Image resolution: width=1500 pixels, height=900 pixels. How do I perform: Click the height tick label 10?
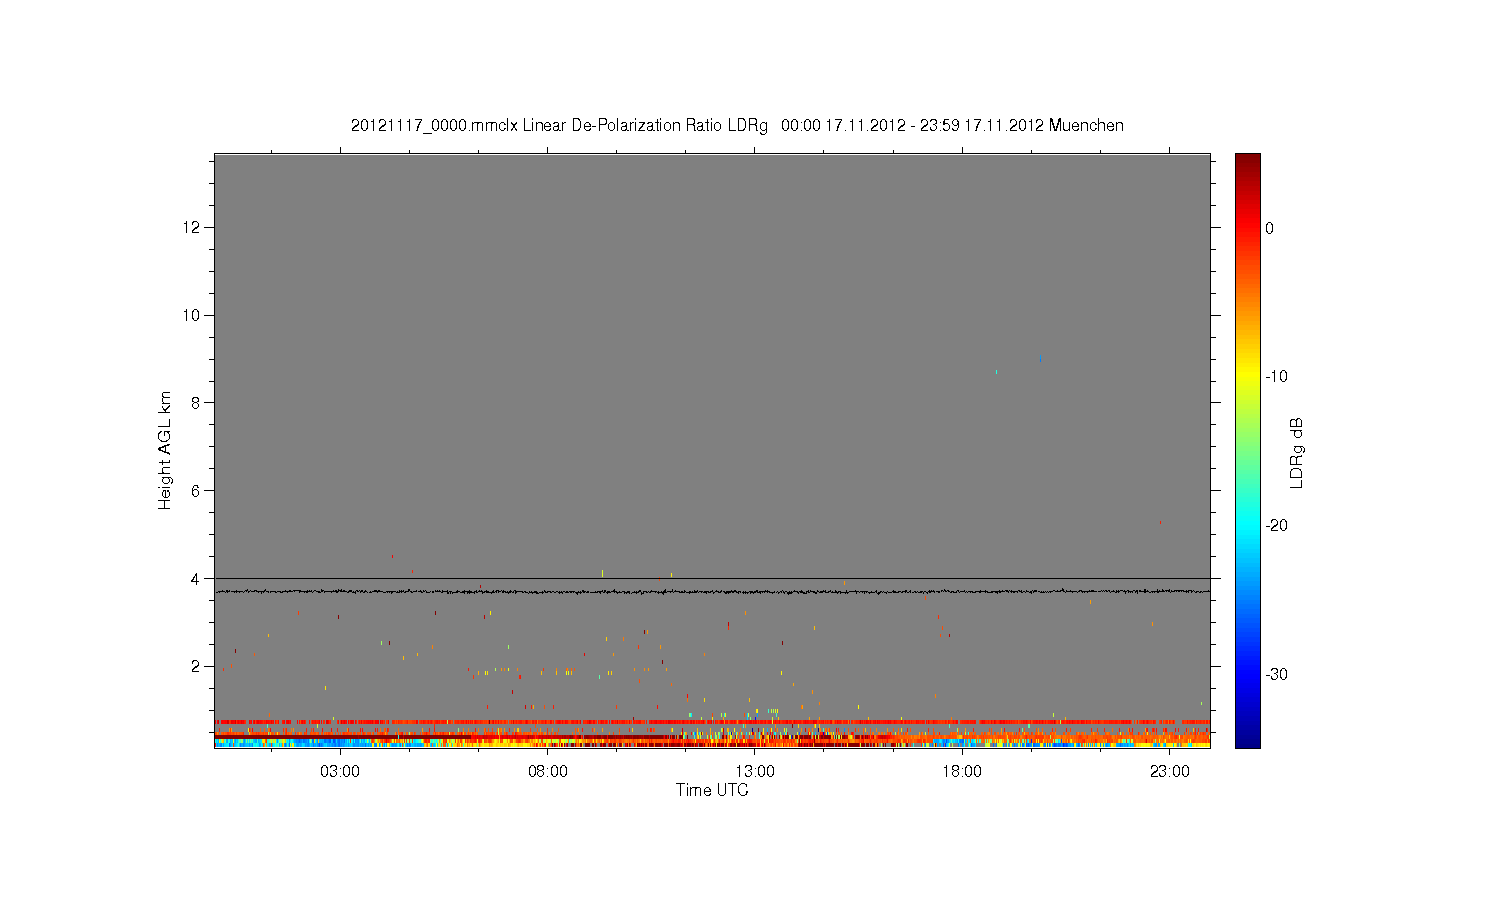pos(193,315)
